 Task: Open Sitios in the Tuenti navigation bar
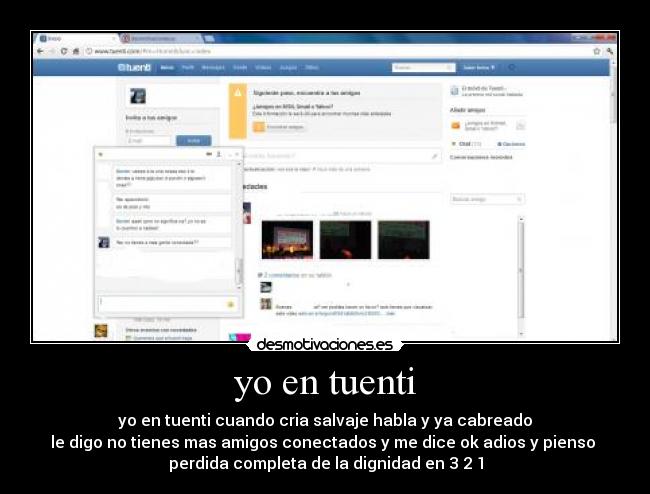pyautogui.click(x=312, y=68)
